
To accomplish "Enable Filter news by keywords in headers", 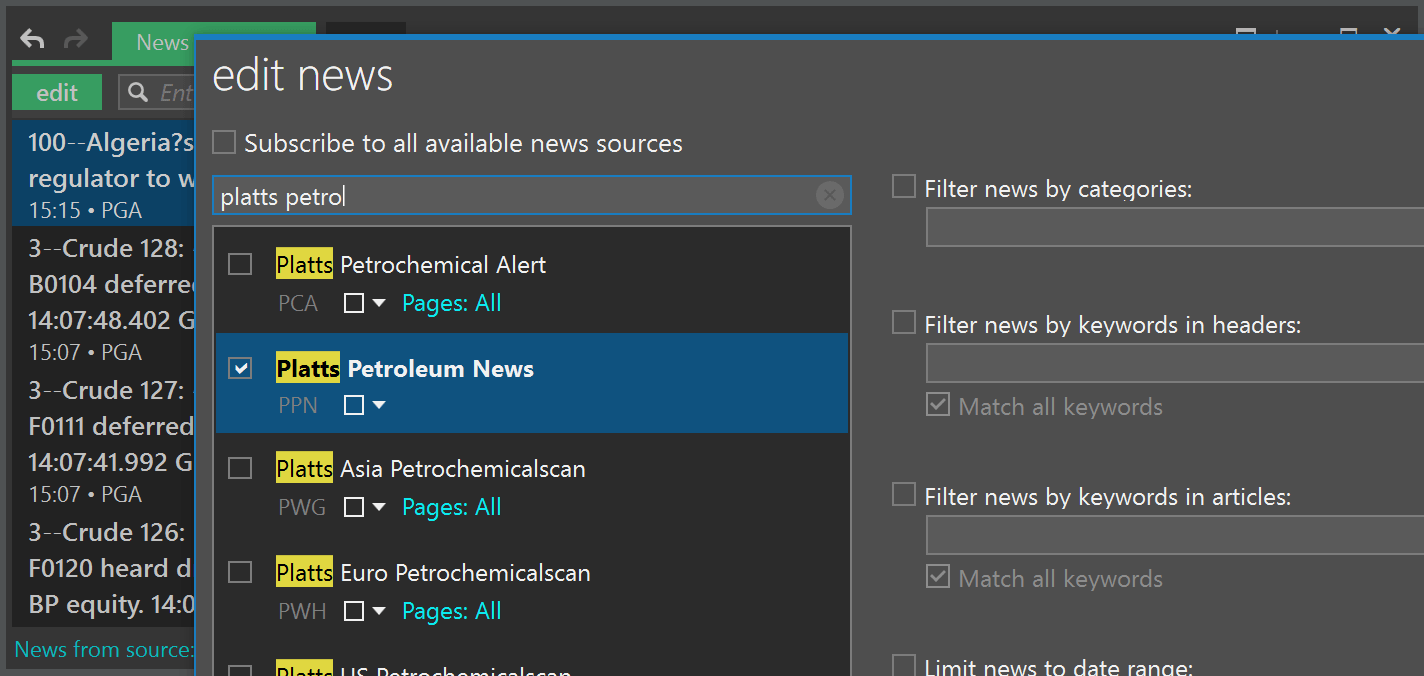I will tap(904, 323).
